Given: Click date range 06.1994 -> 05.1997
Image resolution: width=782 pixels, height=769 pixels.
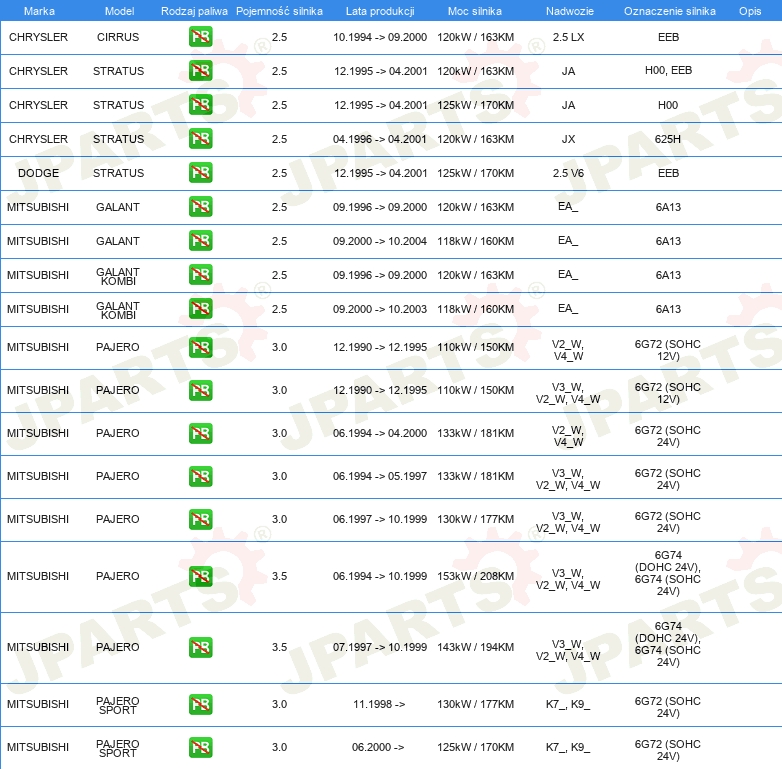Looking at the screenshot, I should pos(380,476).
